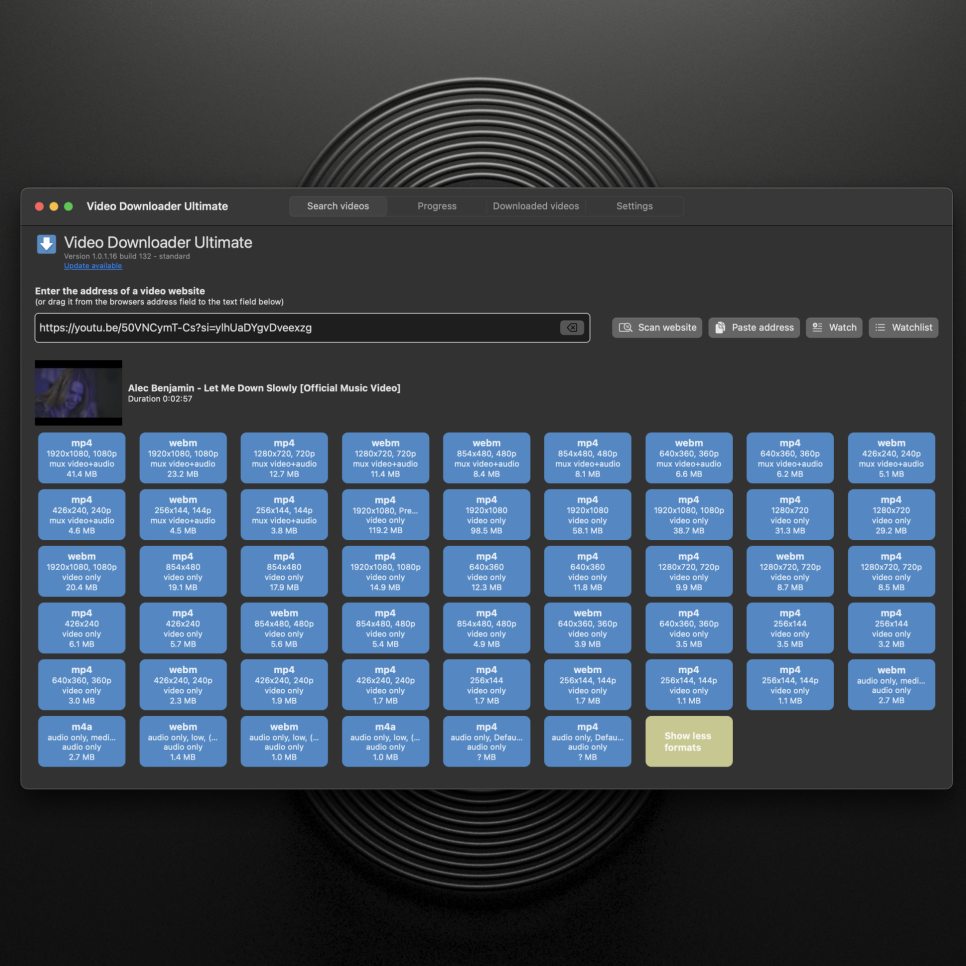
Task: Open the Settings tab
Action: pyautogui.click(x=635, y=206)
